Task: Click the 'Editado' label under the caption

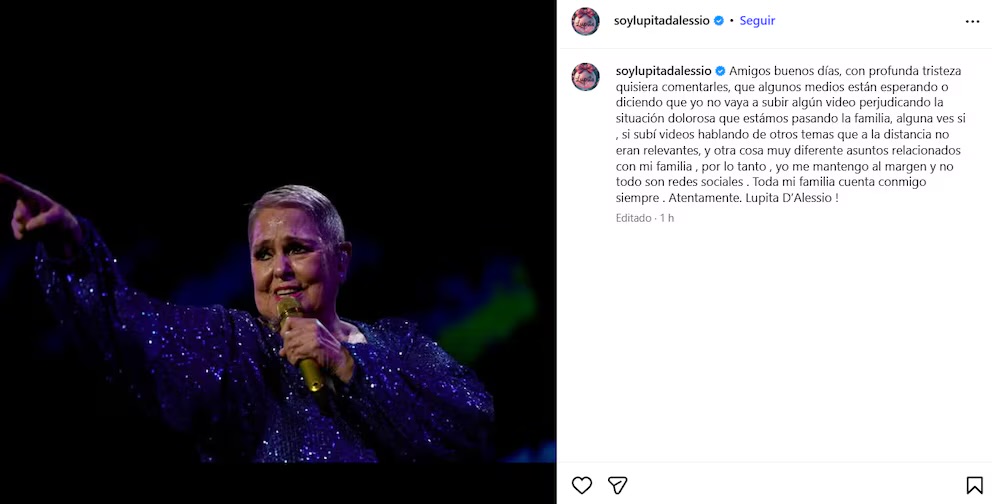Action: [x=633, y=218]
